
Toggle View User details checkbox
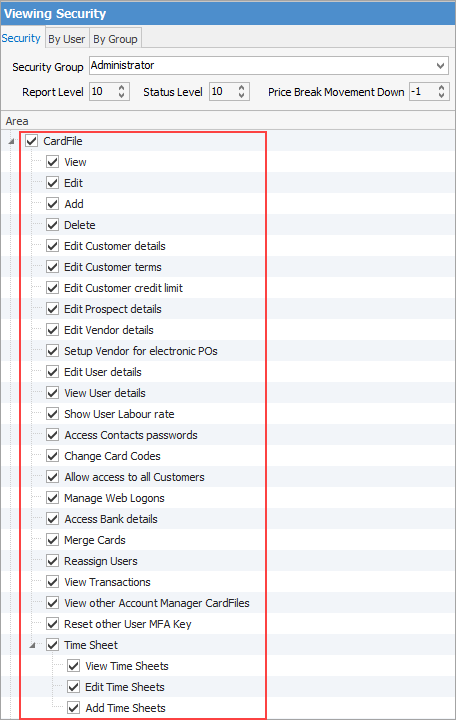(52, 393)
